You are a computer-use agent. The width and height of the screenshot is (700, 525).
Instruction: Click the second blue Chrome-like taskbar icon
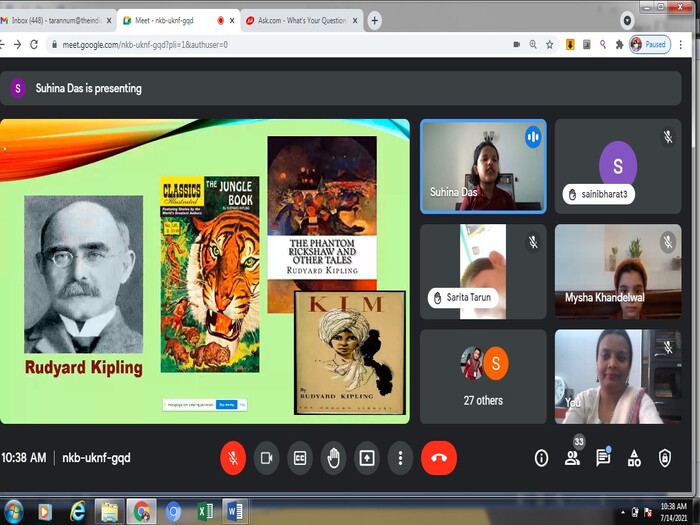point(173,512)
